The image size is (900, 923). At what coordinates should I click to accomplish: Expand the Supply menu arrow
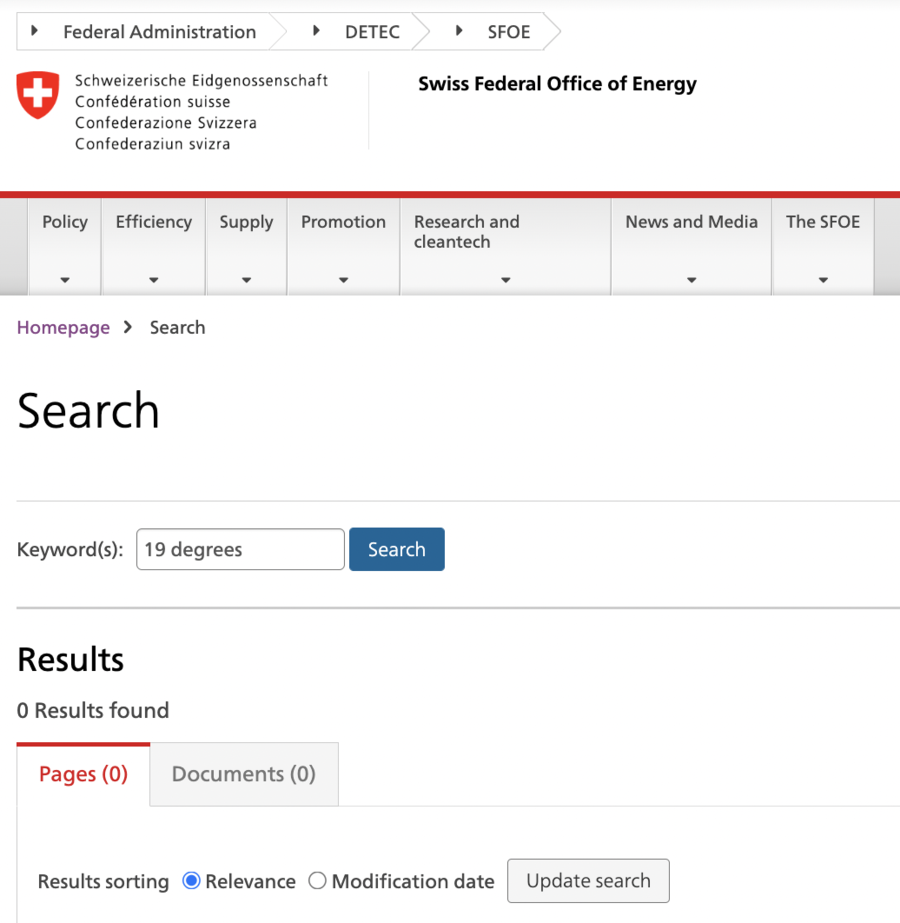247,280
